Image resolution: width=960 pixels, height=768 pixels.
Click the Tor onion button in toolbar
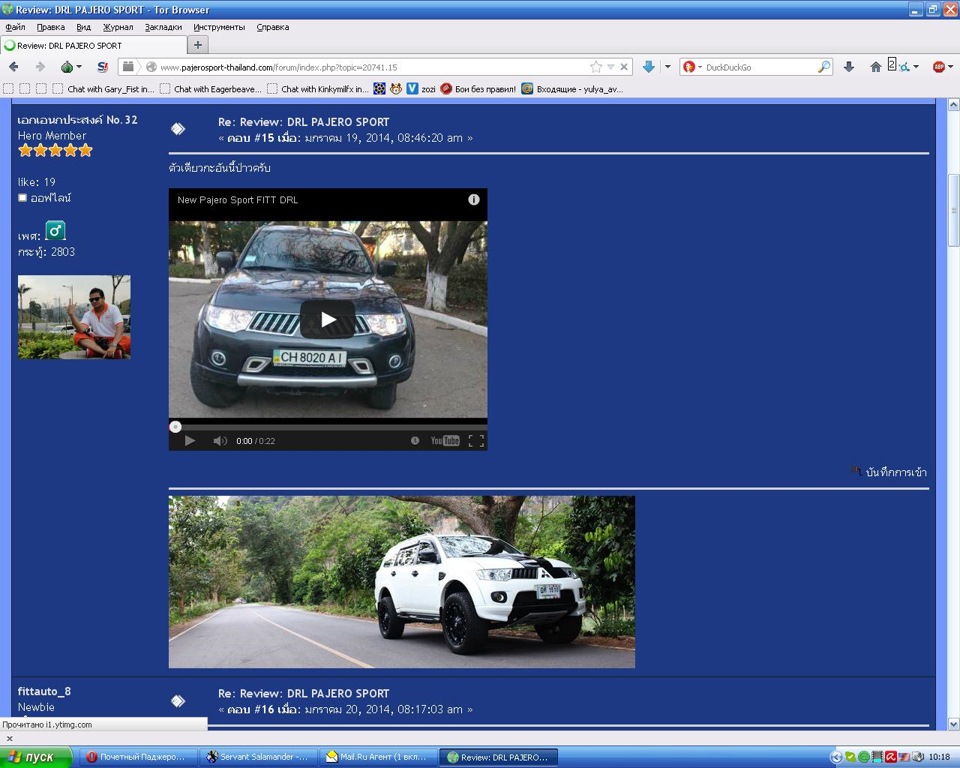click(x=66, y=67)
